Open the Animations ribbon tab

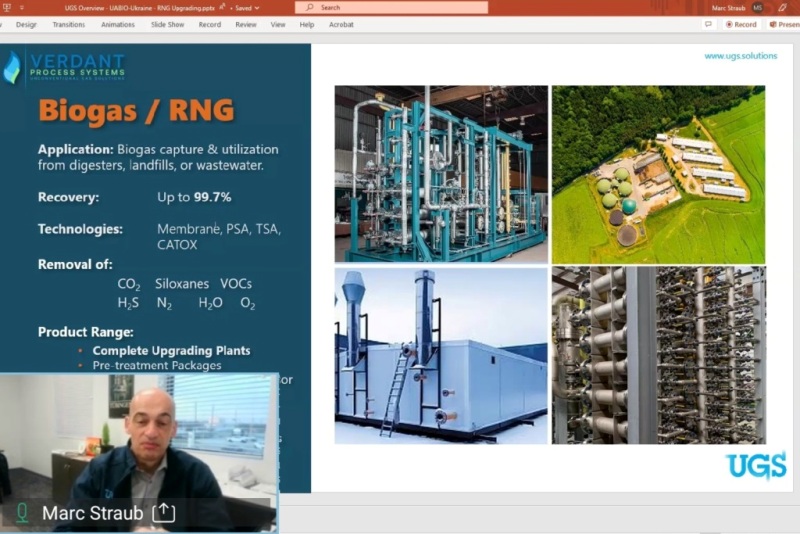click(x=118, y=24)
